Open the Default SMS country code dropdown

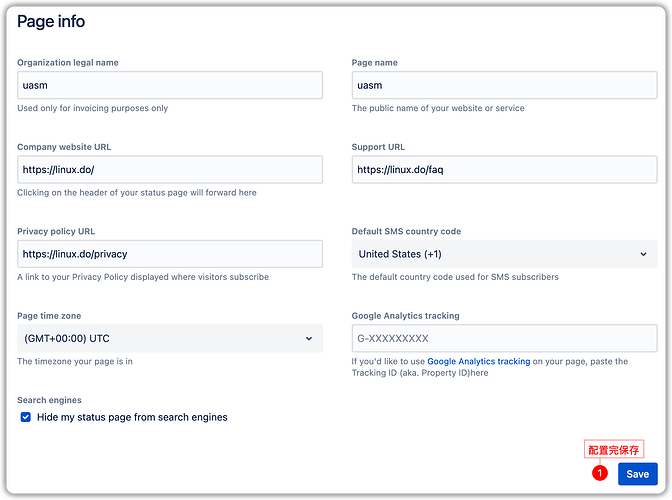click(x=504, y=254)
